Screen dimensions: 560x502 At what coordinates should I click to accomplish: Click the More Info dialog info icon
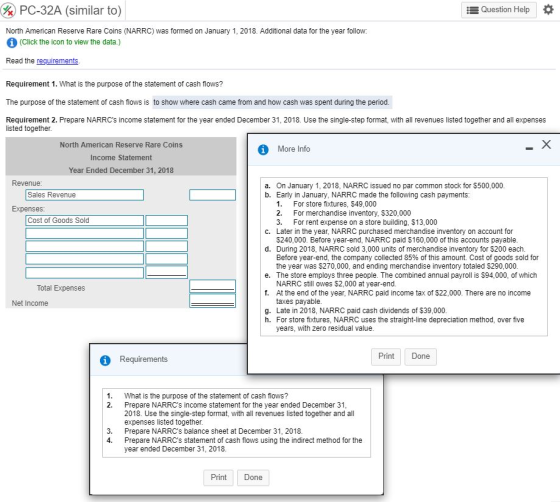[263, 149]
